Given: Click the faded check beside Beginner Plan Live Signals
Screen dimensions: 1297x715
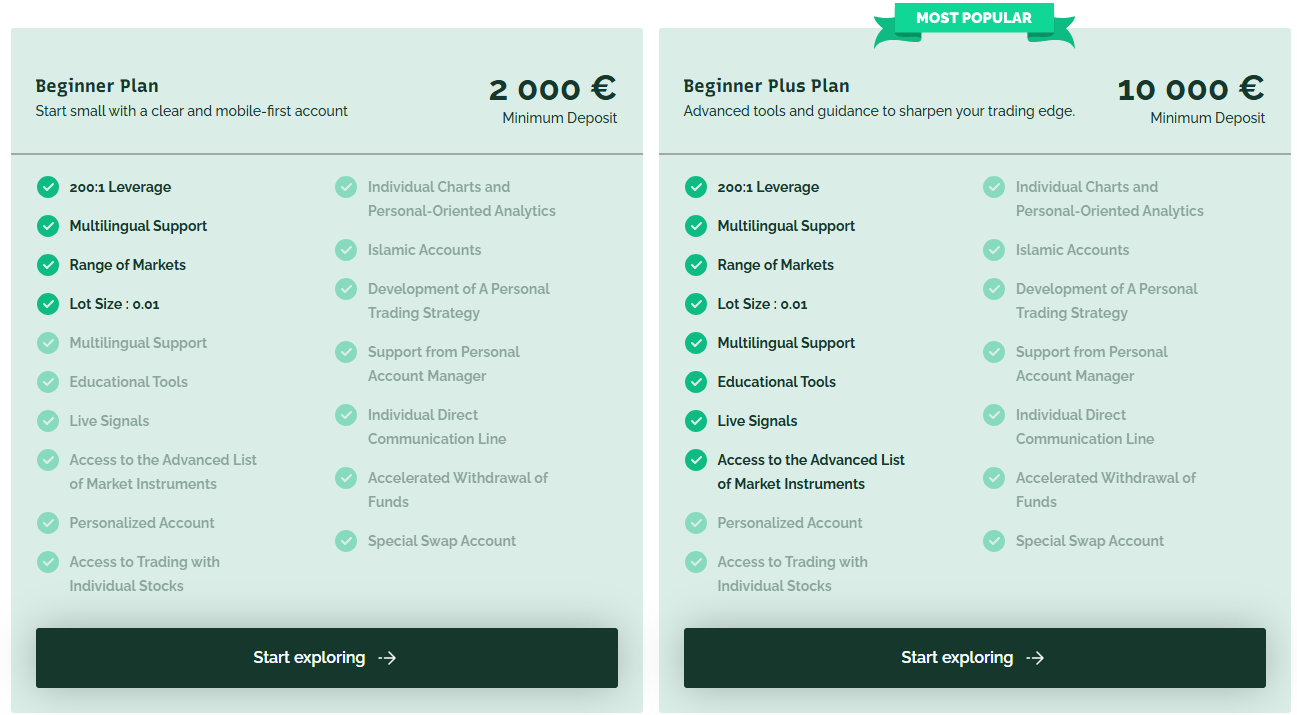Looking at the screenshot, I should click(x=48, y=421).
